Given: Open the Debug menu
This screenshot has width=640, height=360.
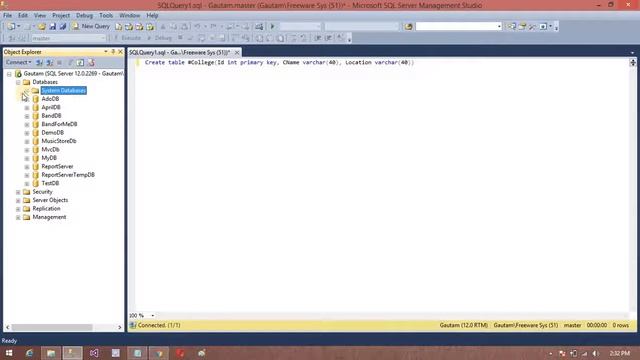Looking at the screenshot, I should click(x=84, y=15).
